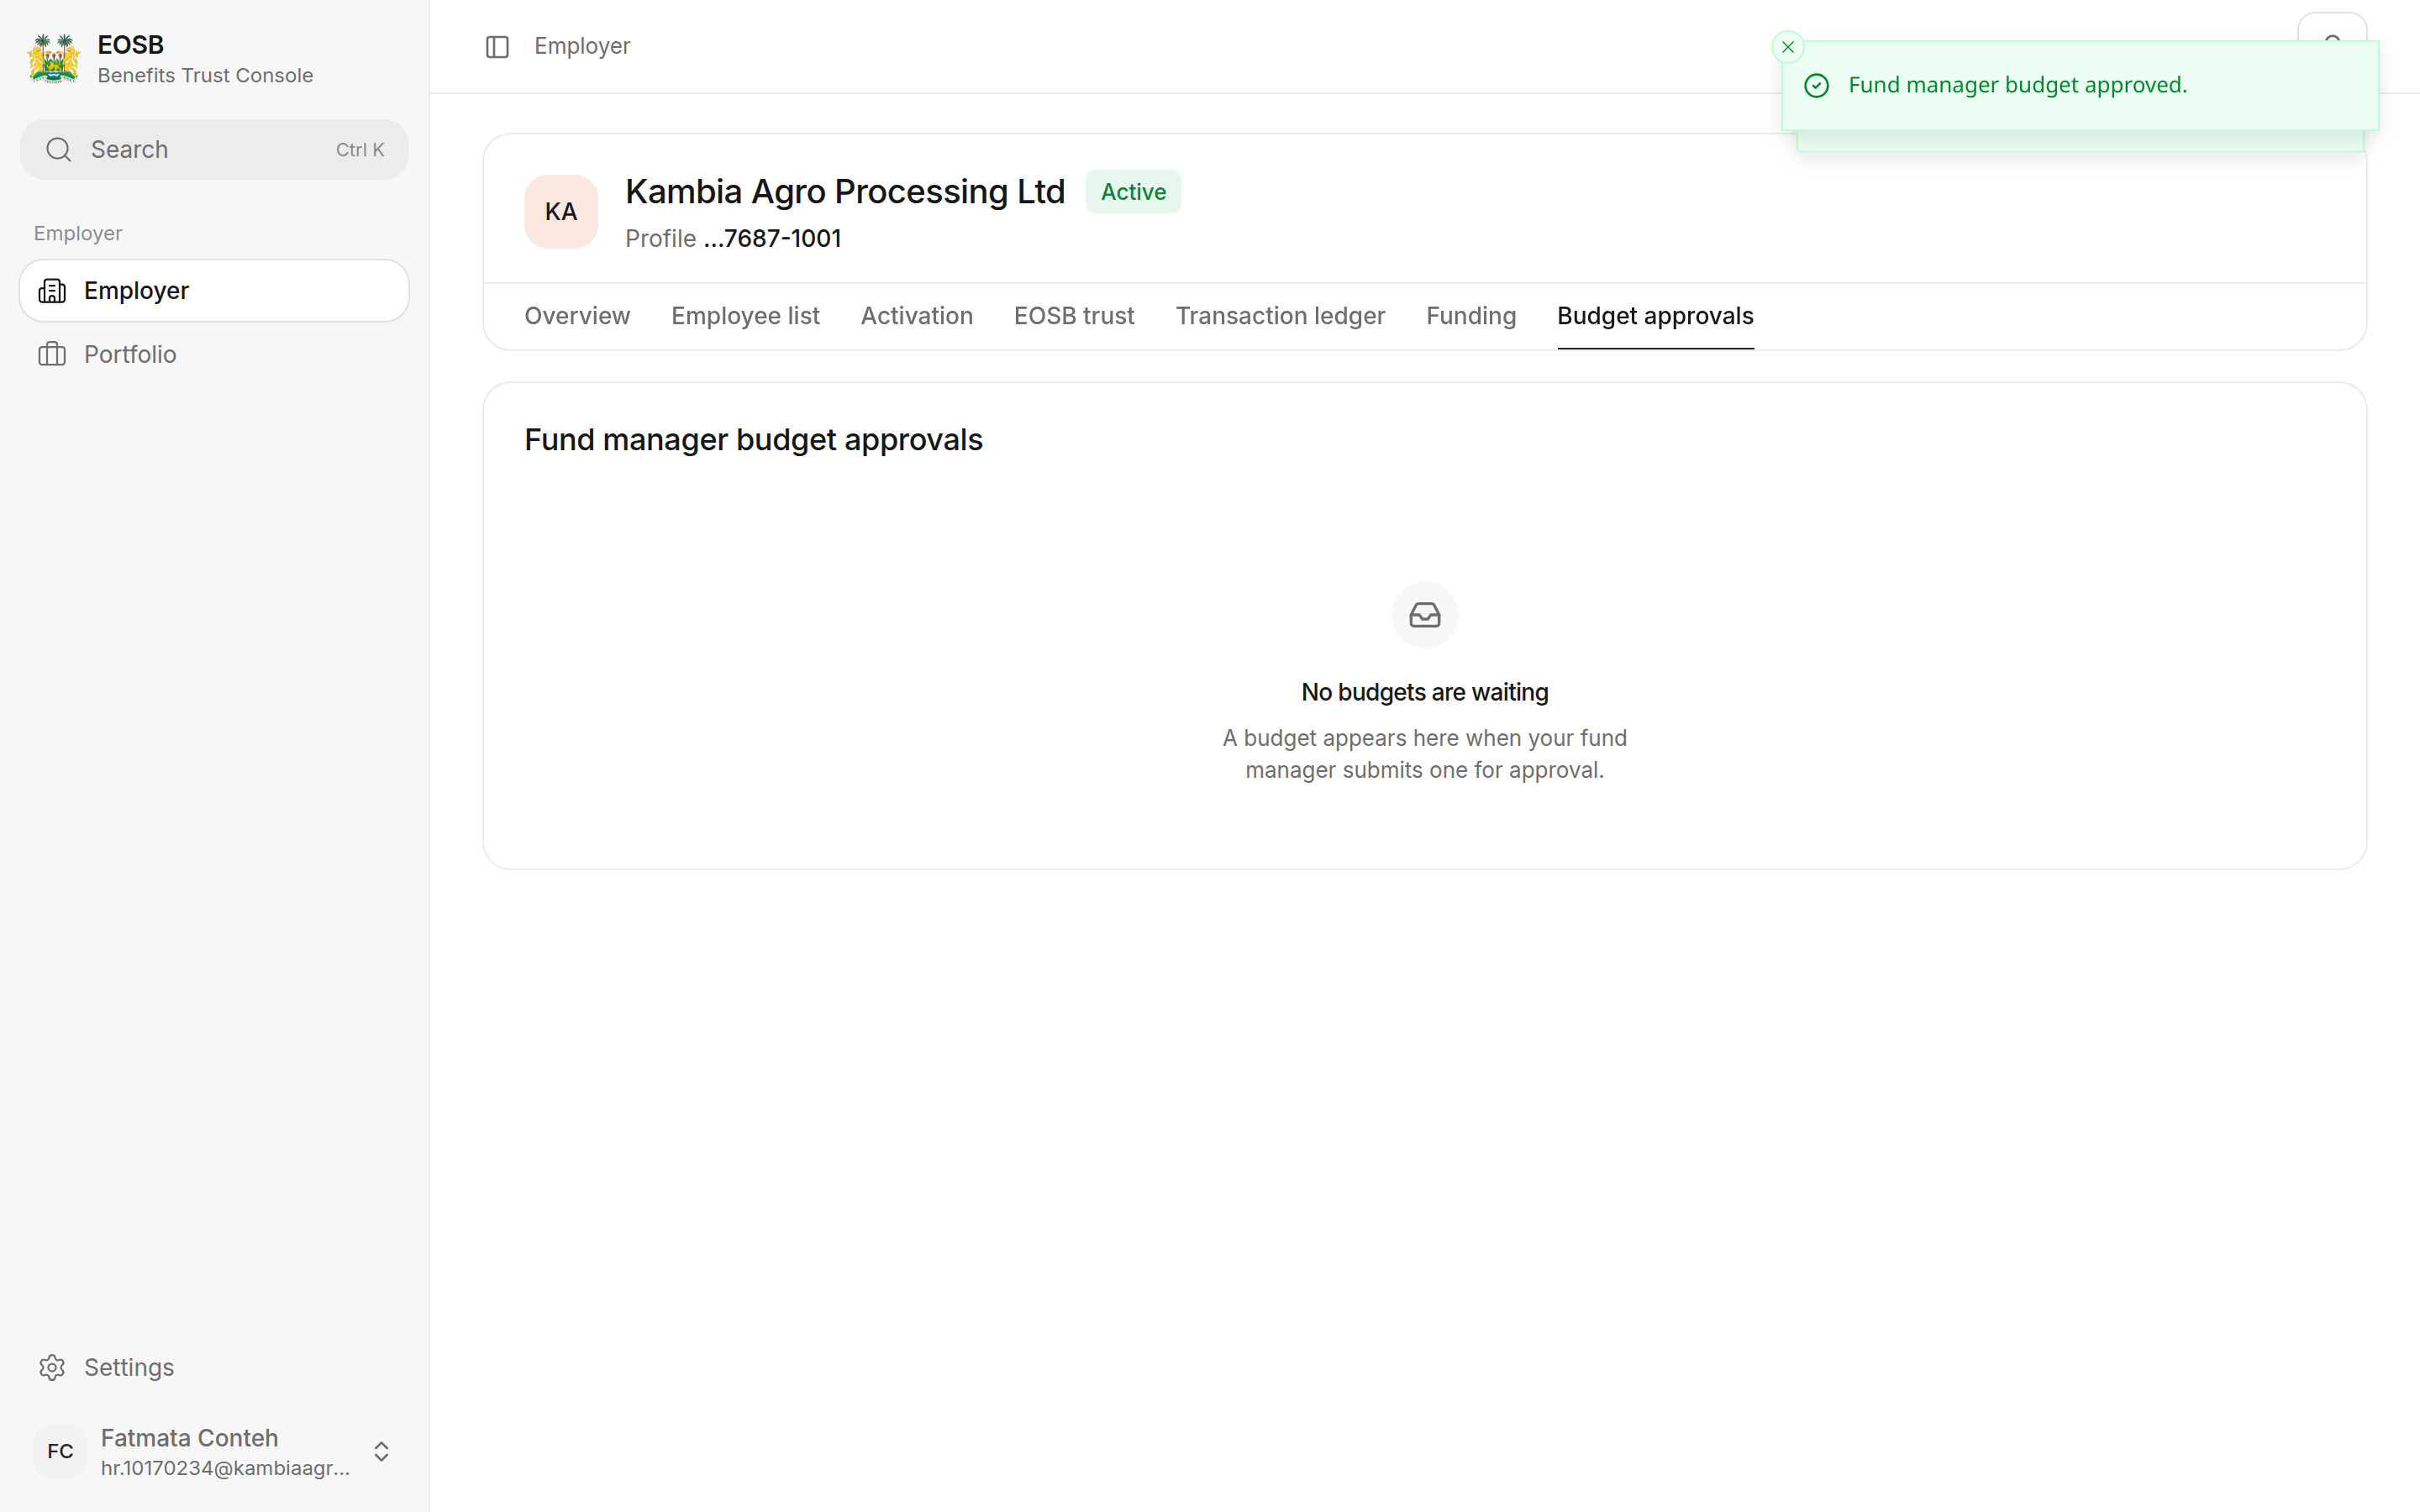Click the FC user avatar

point(60,1451)
